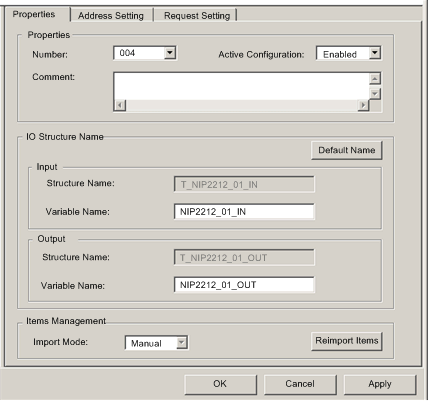Click the Output Variable Name field

[x=244, y=285]
